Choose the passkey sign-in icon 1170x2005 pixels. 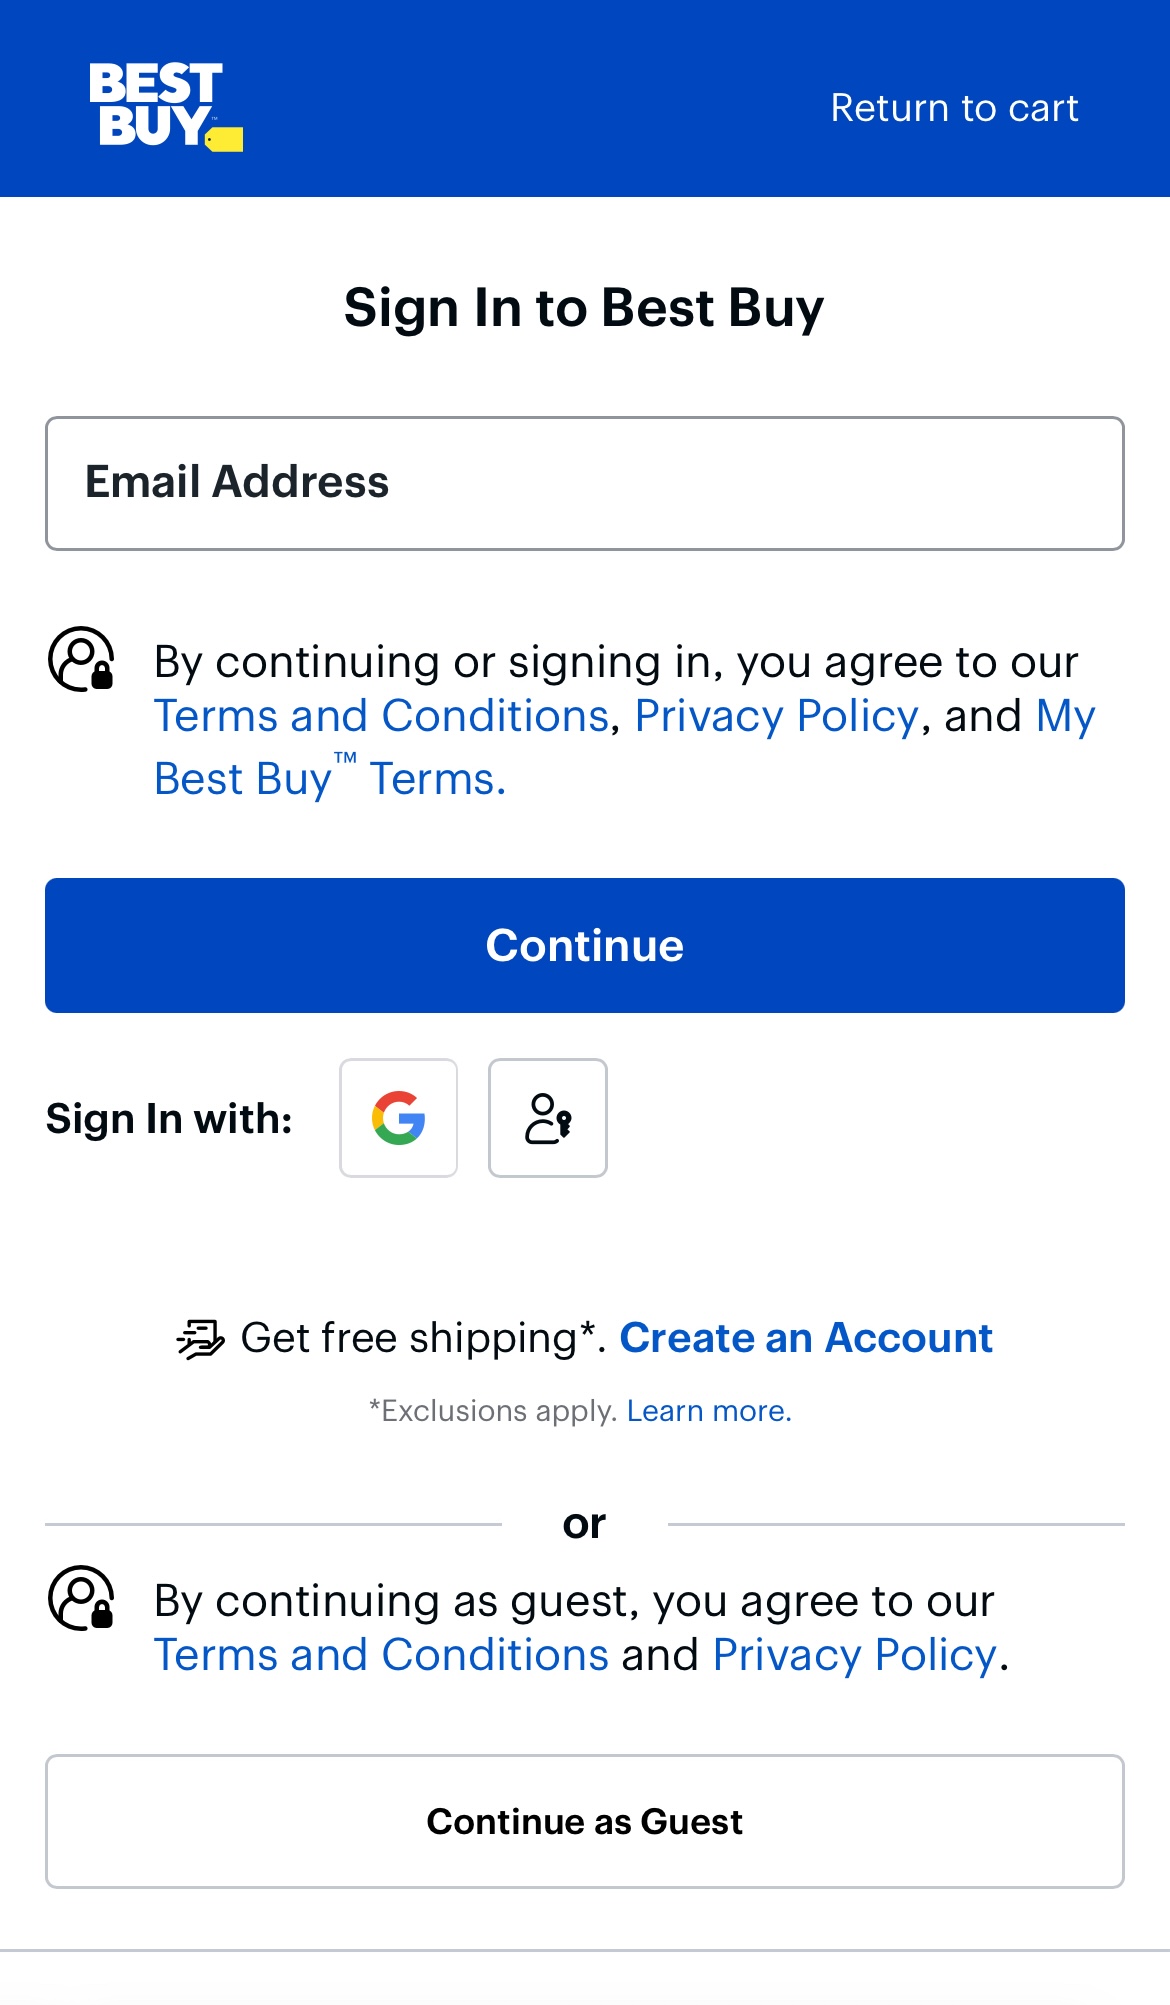[x=547, y=1118]
